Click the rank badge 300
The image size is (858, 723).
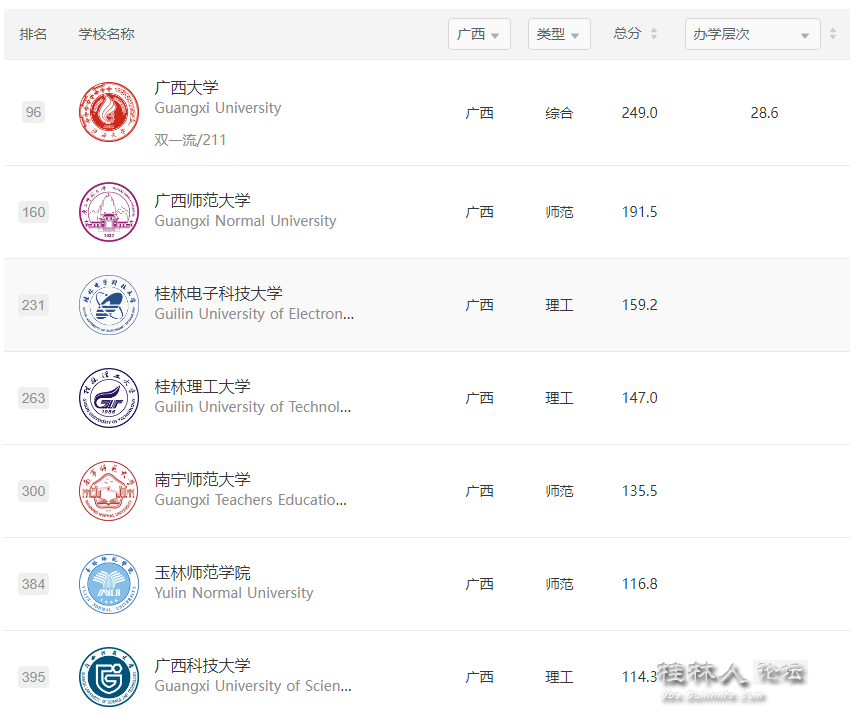click(x=33, y=491)
